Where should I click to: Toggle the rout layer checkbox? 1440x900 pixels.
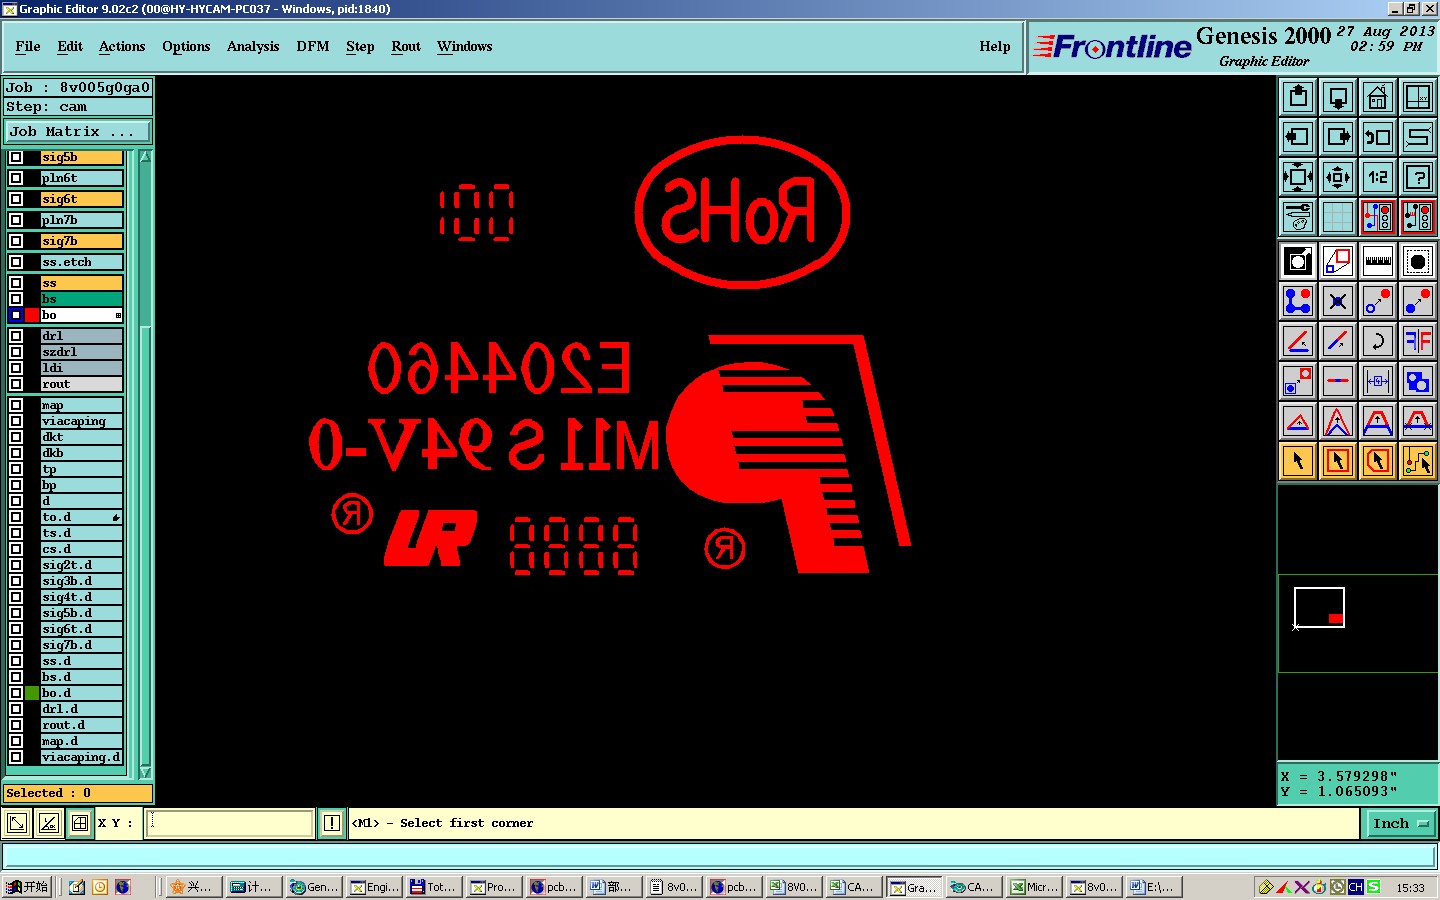click(x=16, y=384)
